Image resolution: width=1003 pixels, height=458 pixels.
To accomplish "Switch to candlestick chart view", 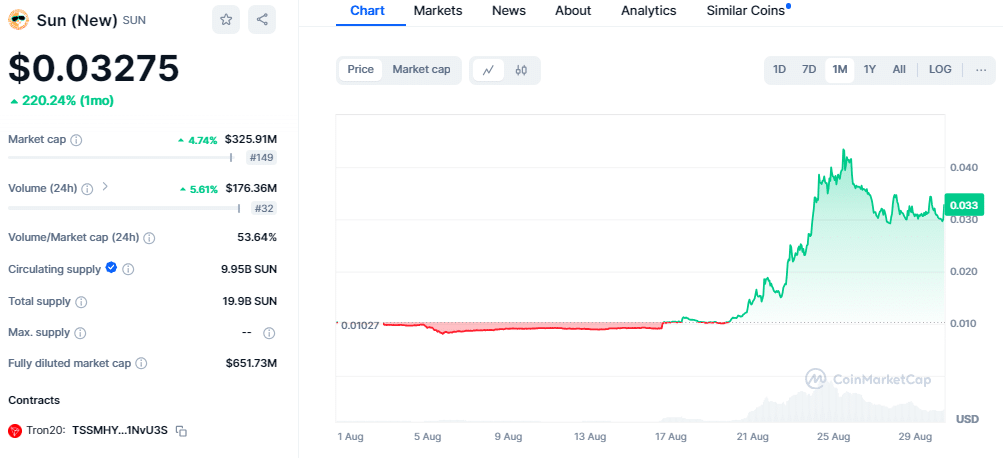I will pos(521,70).
